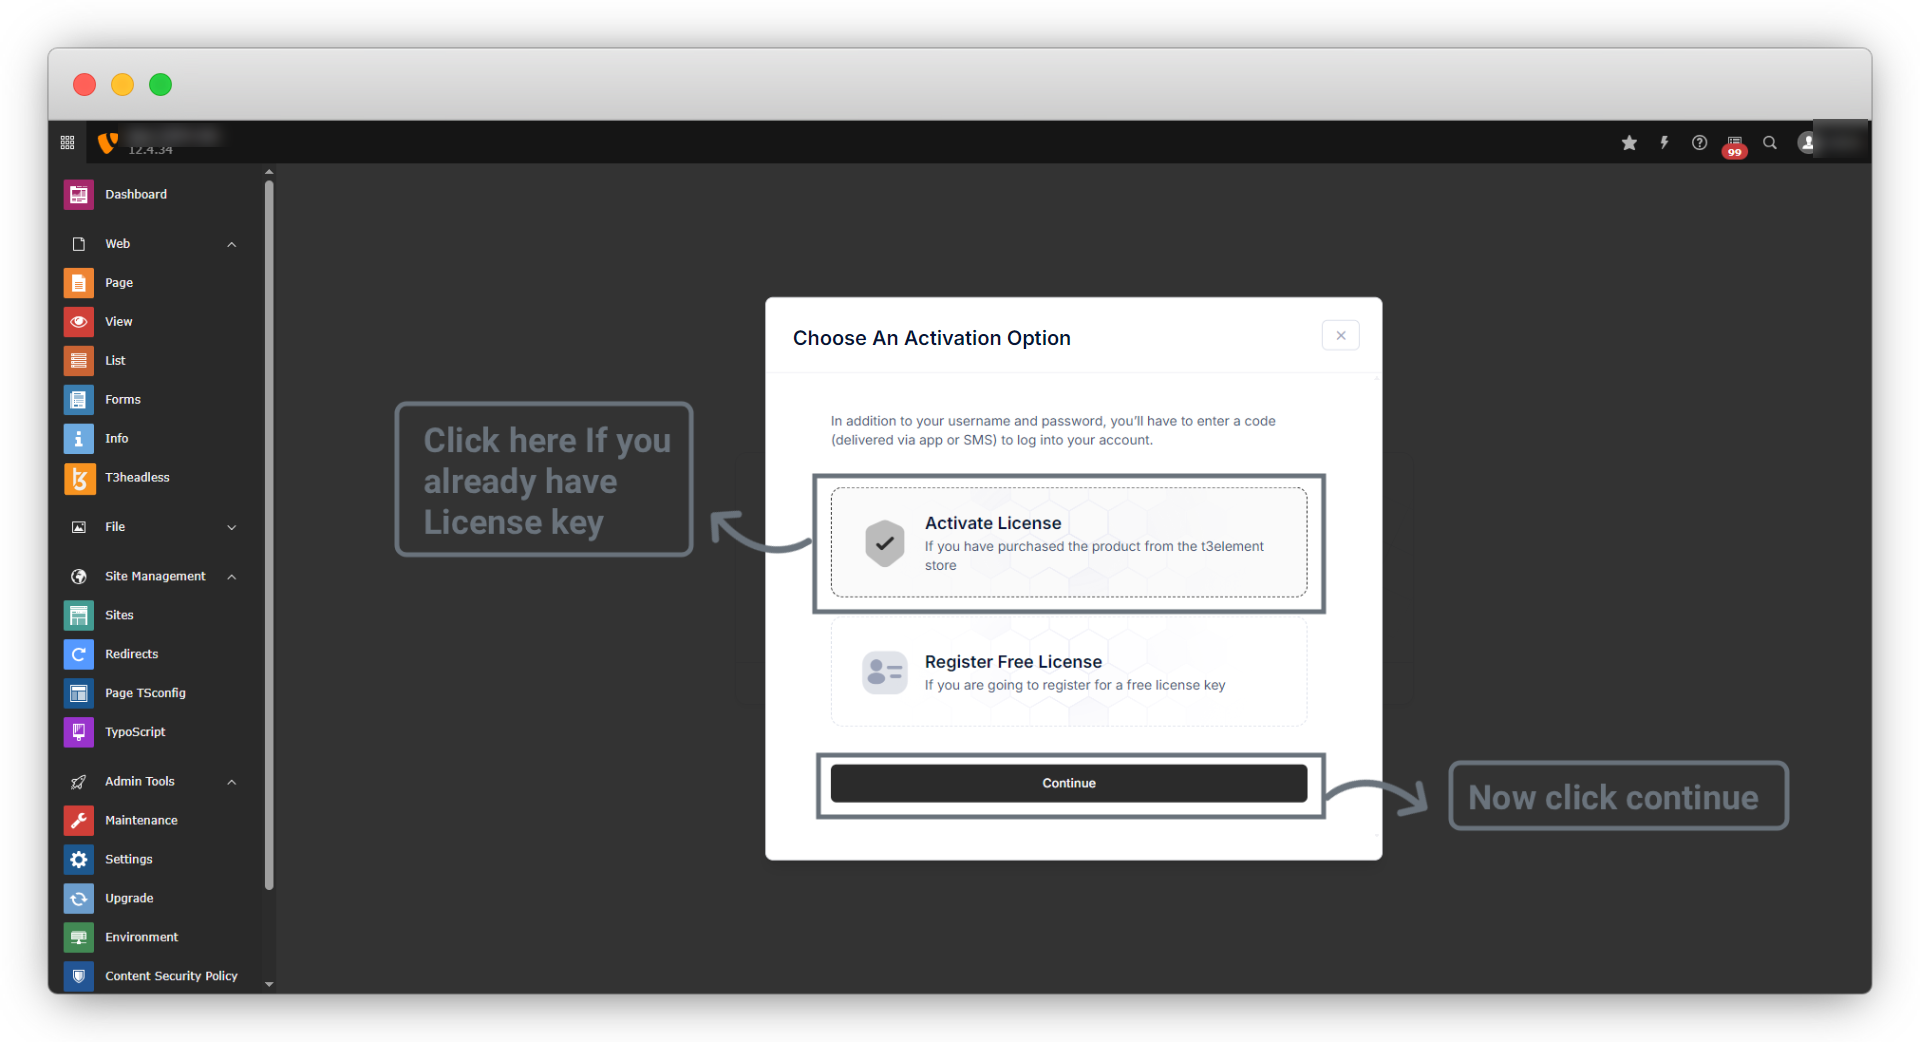The height and width of the screenshot is (1042, 1920).
Task: Open the bookmarks star icon
Action: pyautogui.click(x=1629, y=143)
